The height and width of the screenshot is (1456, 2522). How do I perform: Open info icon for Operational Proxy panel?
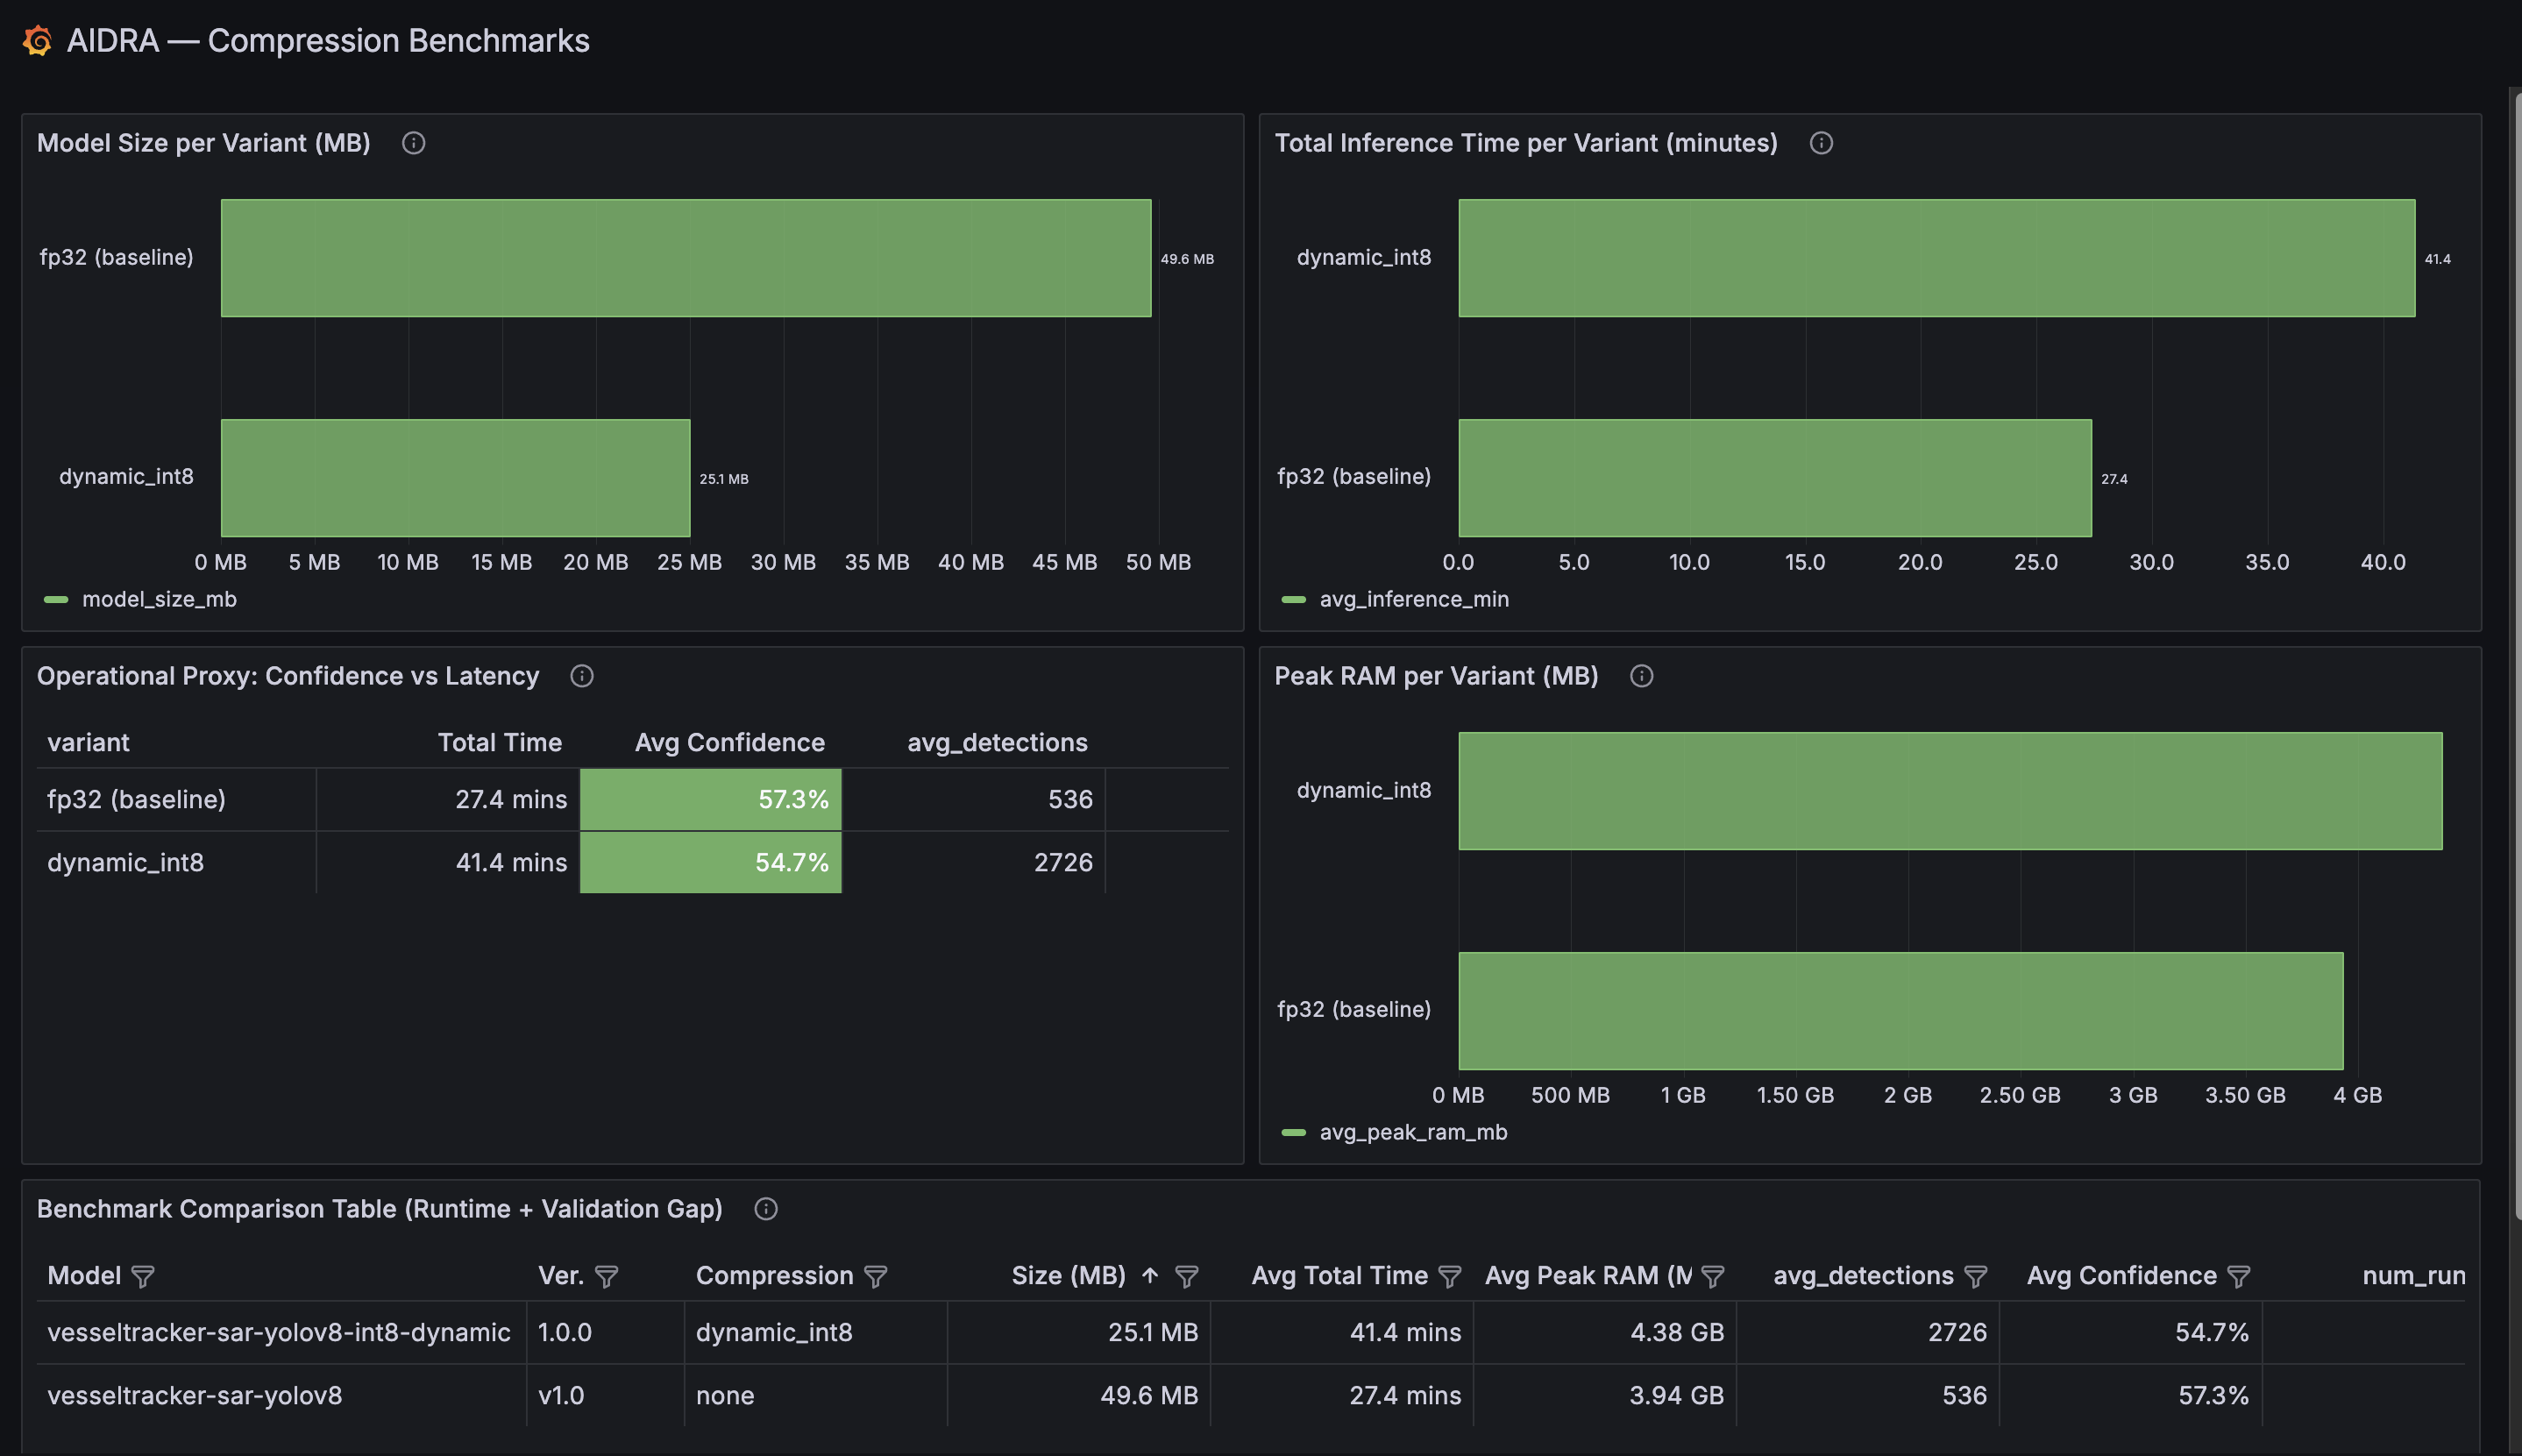[581, 676]
